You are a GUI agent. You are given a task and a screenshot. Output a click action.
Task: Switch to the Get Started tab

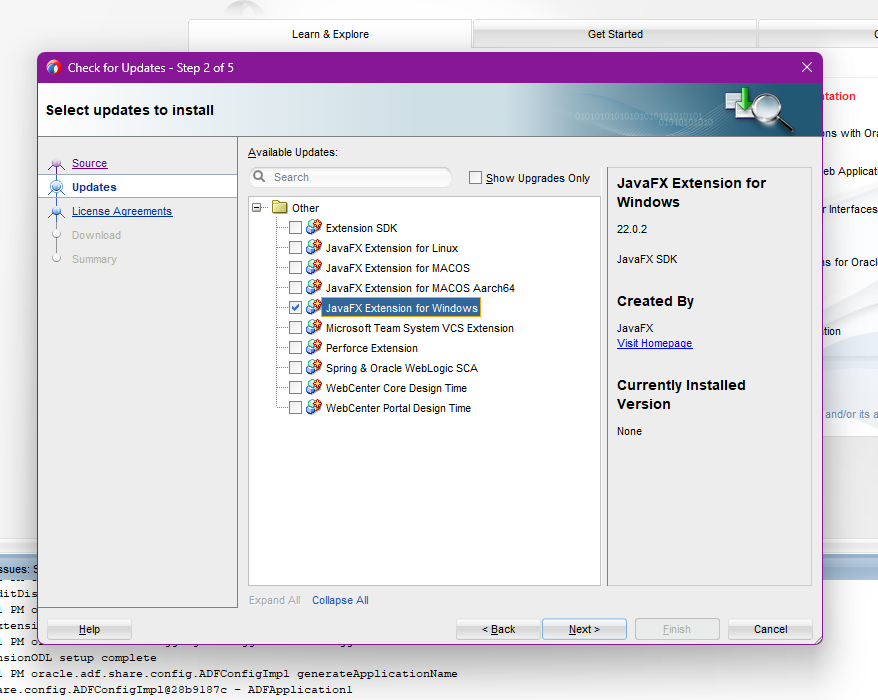pyautogui.click(x=615, y=34)
